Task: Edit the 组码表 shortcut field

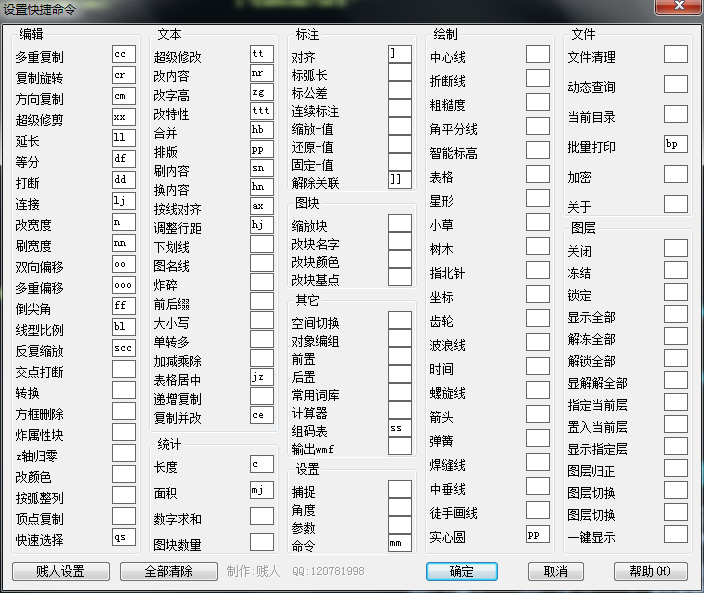Action: [x=400, y=428]
